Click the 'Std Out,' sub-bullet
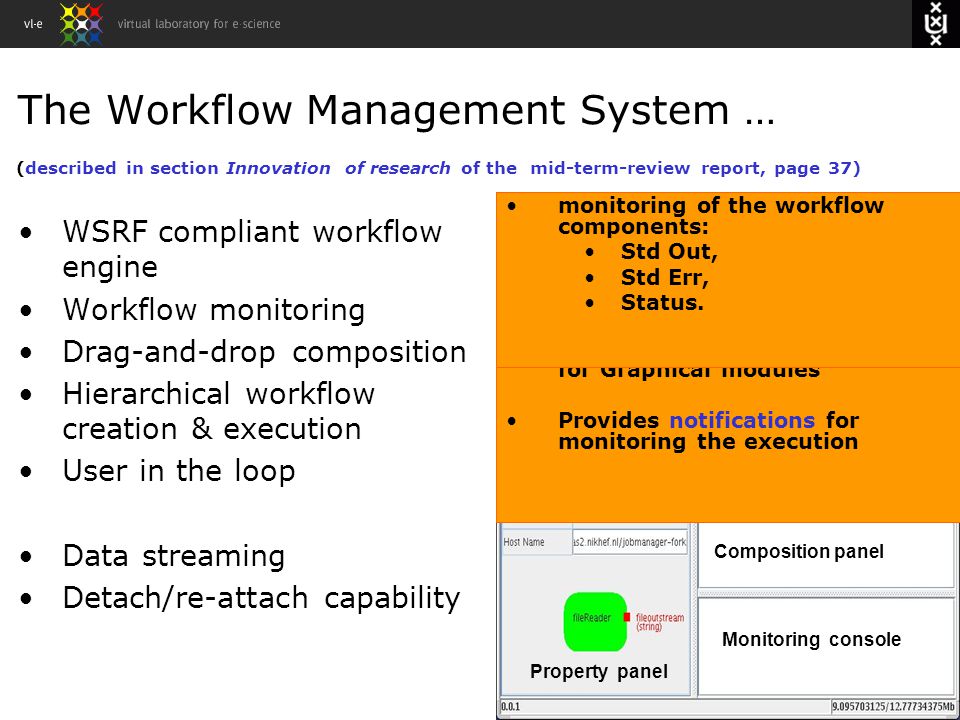This screenshot has width=960, height=720. pyautogui.click(x=669, y=252)
